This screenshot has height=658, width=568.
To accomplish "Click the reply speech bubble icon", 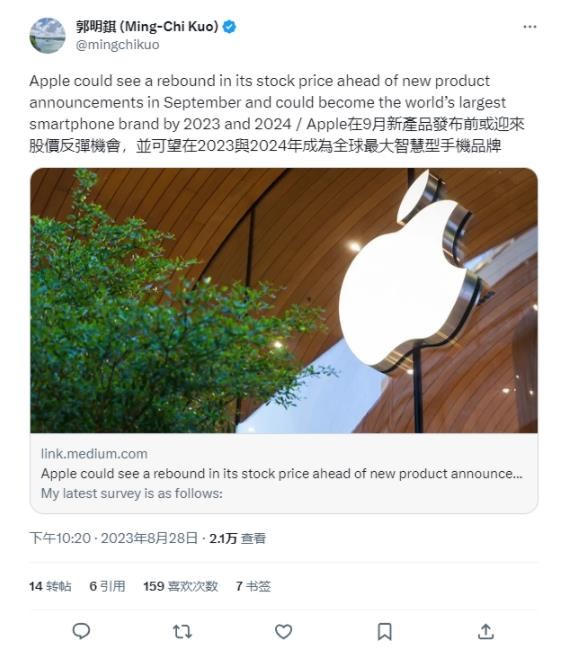I will [81, 631].
